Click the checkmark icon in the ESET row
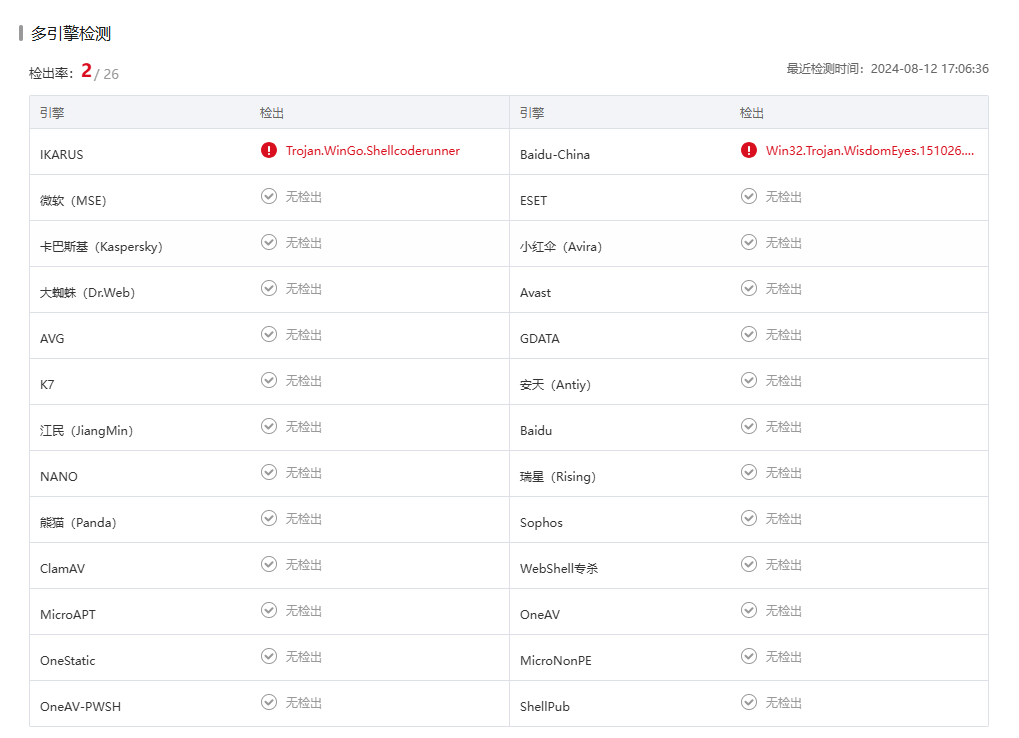 749,196
